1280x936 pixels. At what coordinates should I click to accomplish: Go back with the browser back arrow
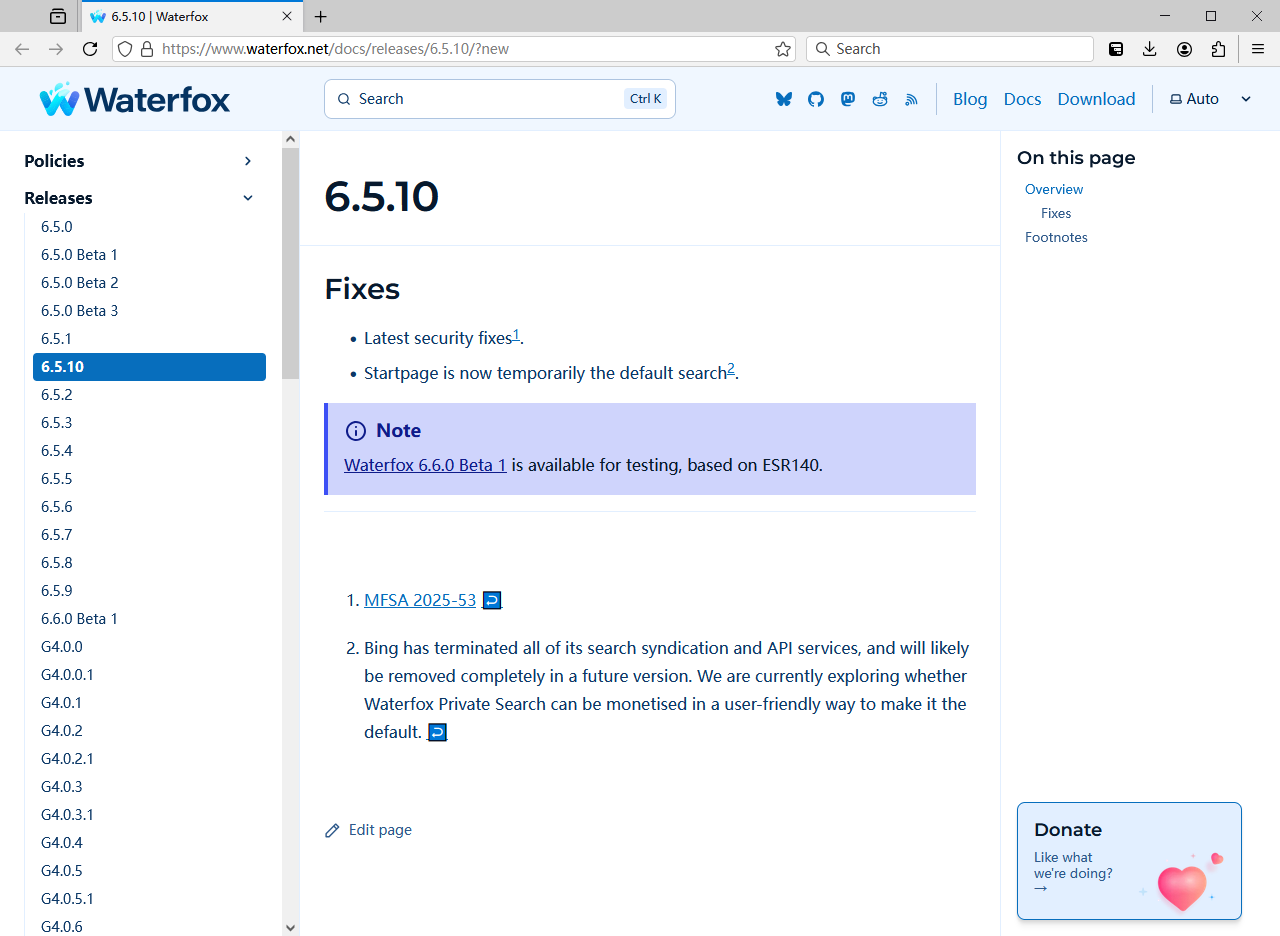[x=22, y=49]
